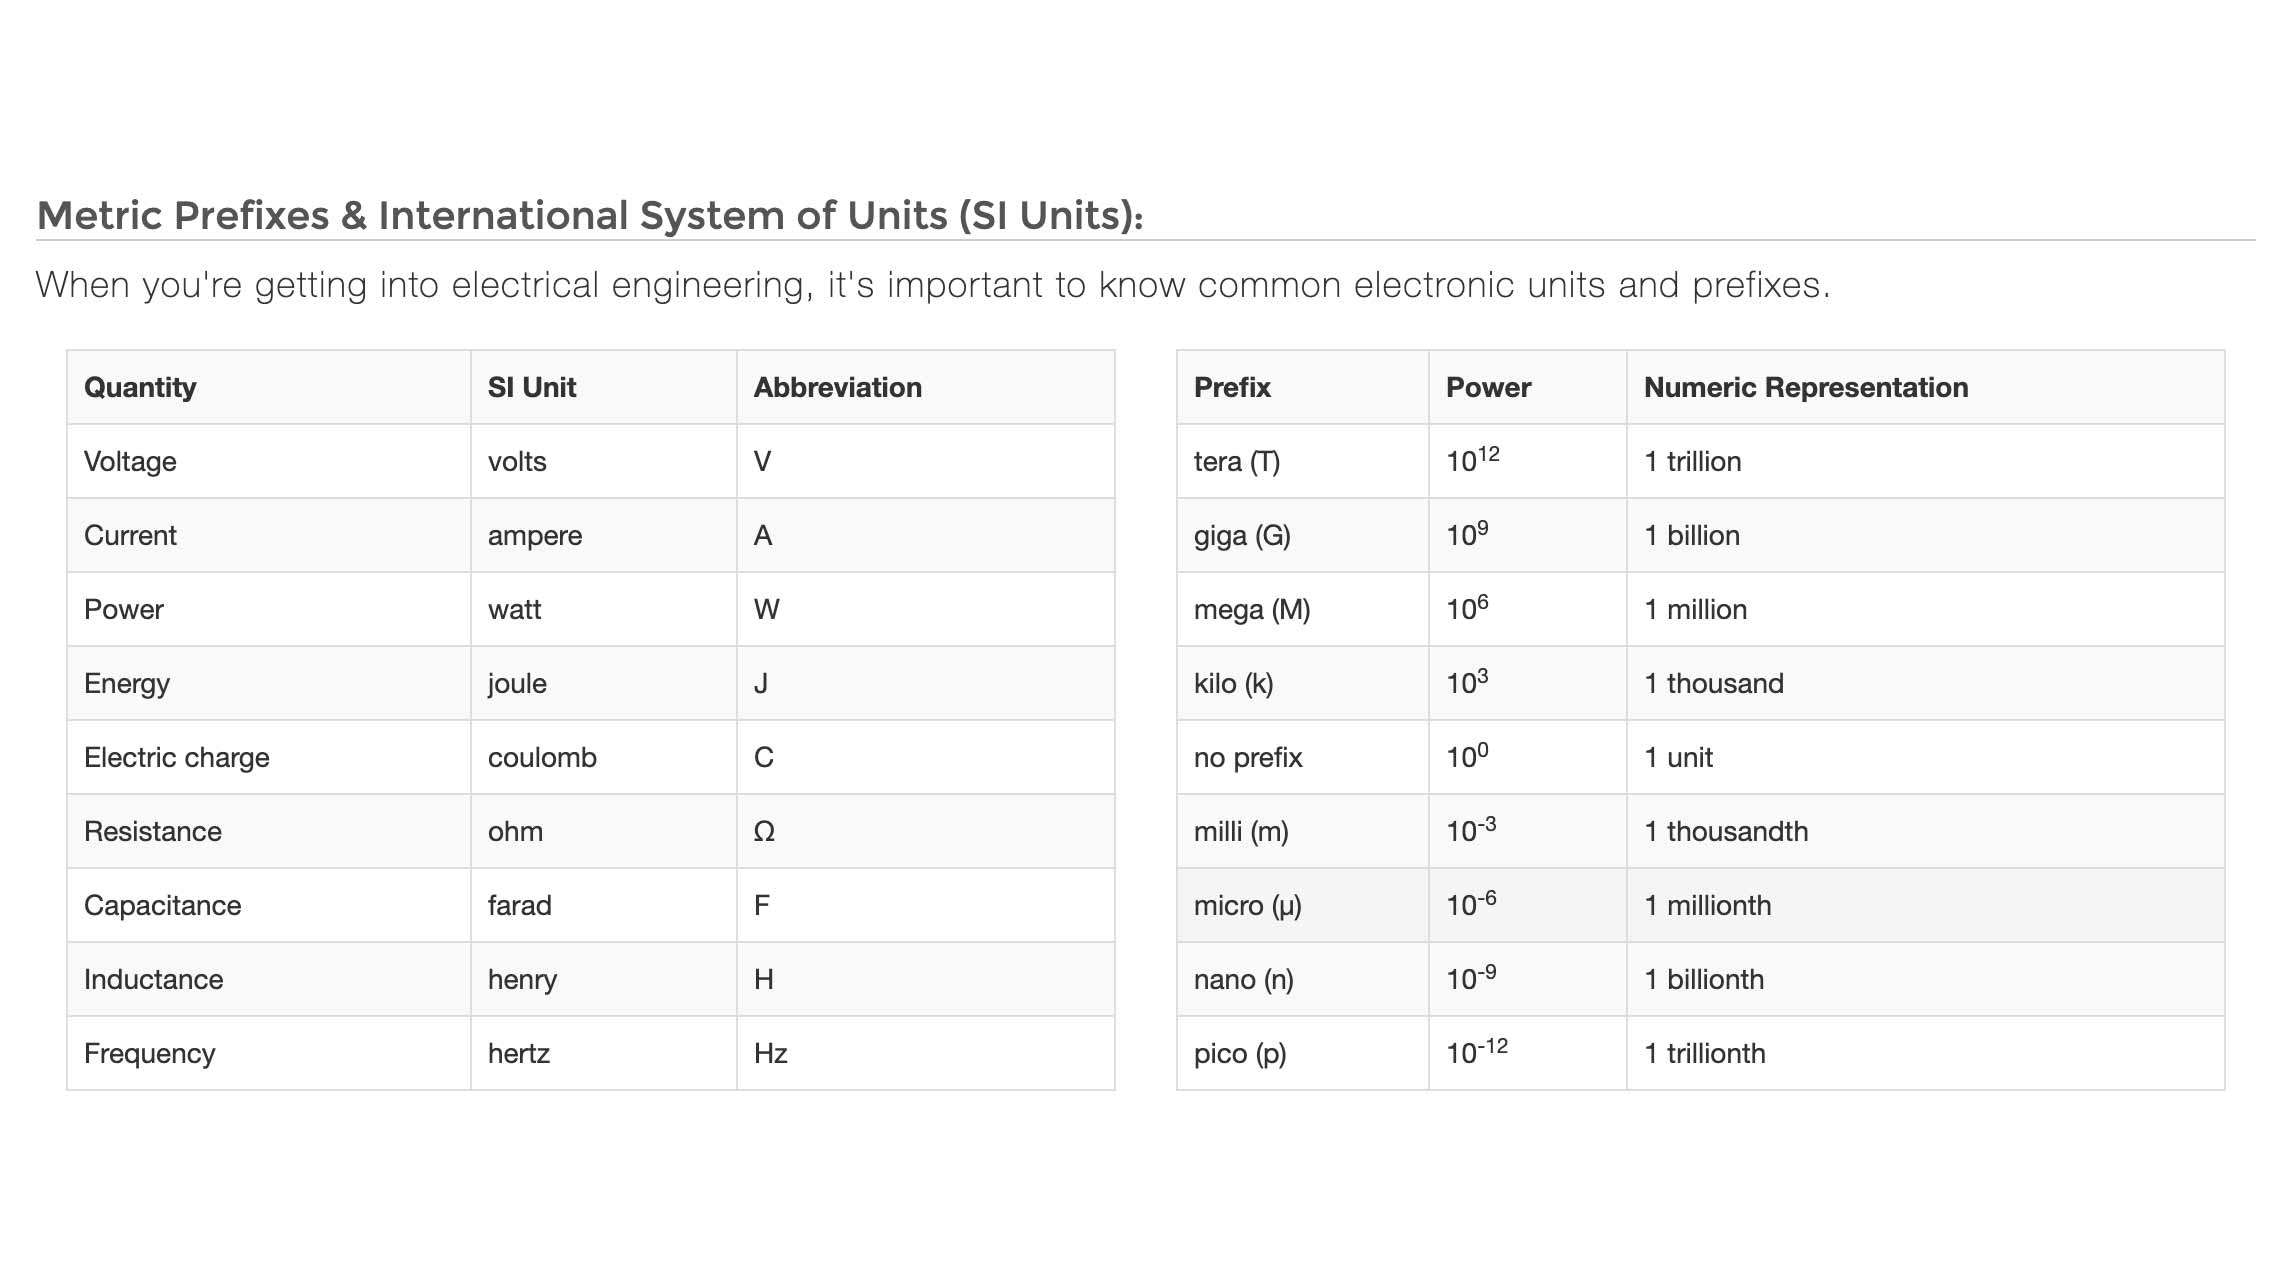Select the 1 billion cell

click(x=1692, y=536)
